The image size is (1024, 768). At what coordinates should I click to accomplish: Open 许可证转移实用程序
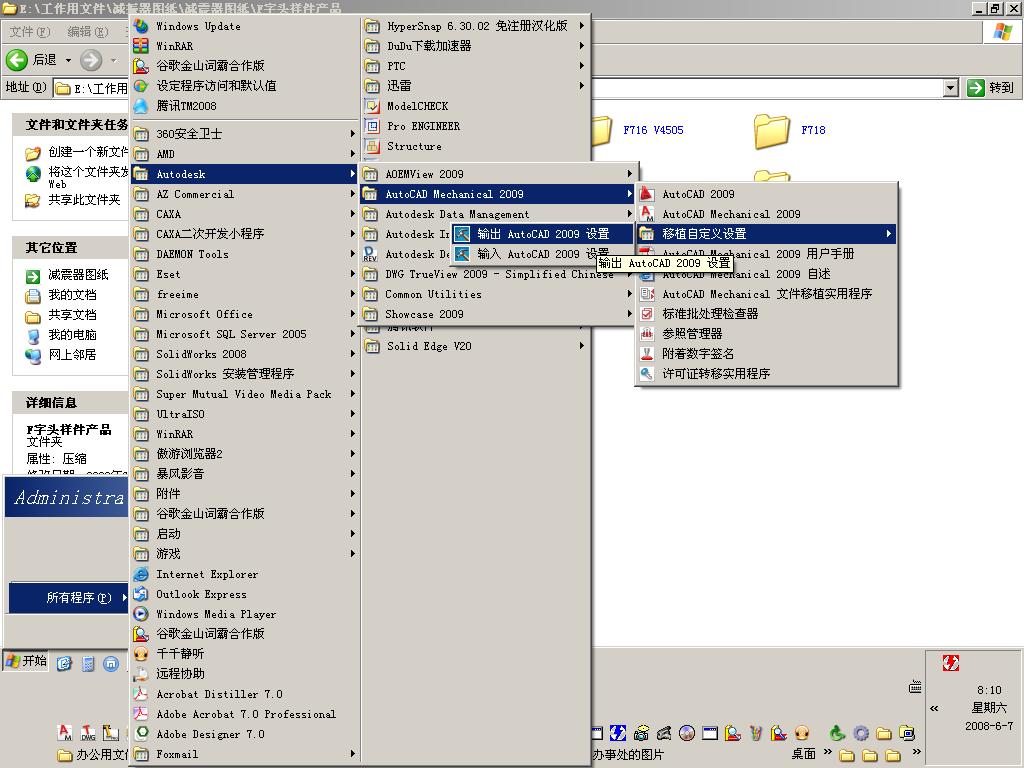click(x=765, y=374)
